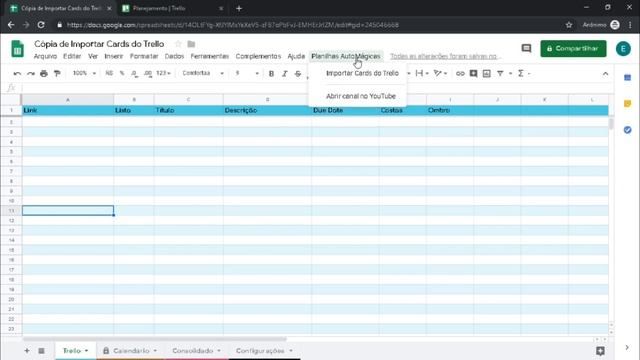Click the Functions sigma icon

(x=521, y=73)
